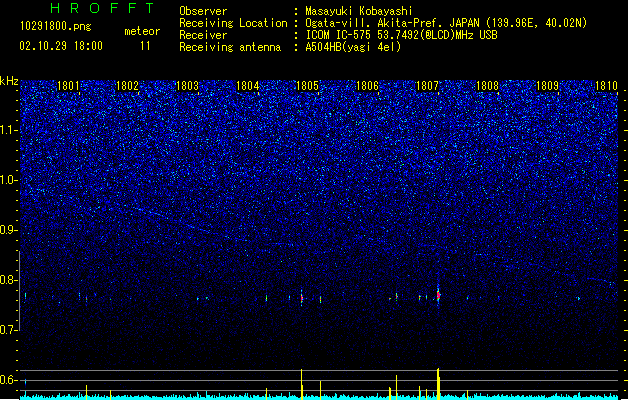Click the 0.6 kHz axis label
The image size is (629, 400).
(x=8, y=380)
